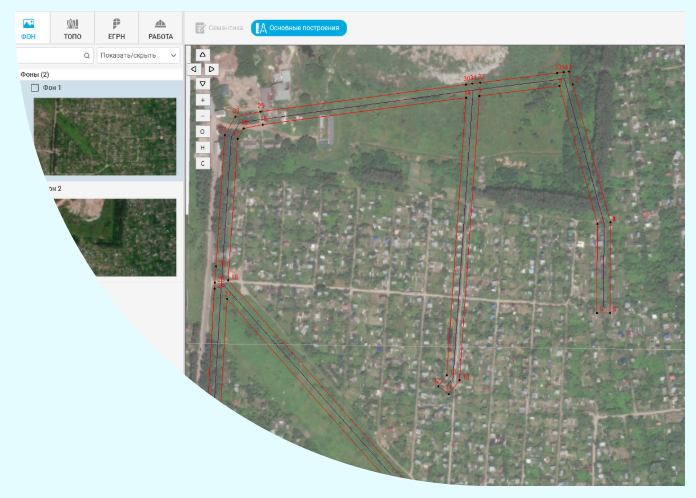Image resolution: width=696 pixels, height=498 pixels.
Task: Click the Основные построения button
Action: (299, 28)
